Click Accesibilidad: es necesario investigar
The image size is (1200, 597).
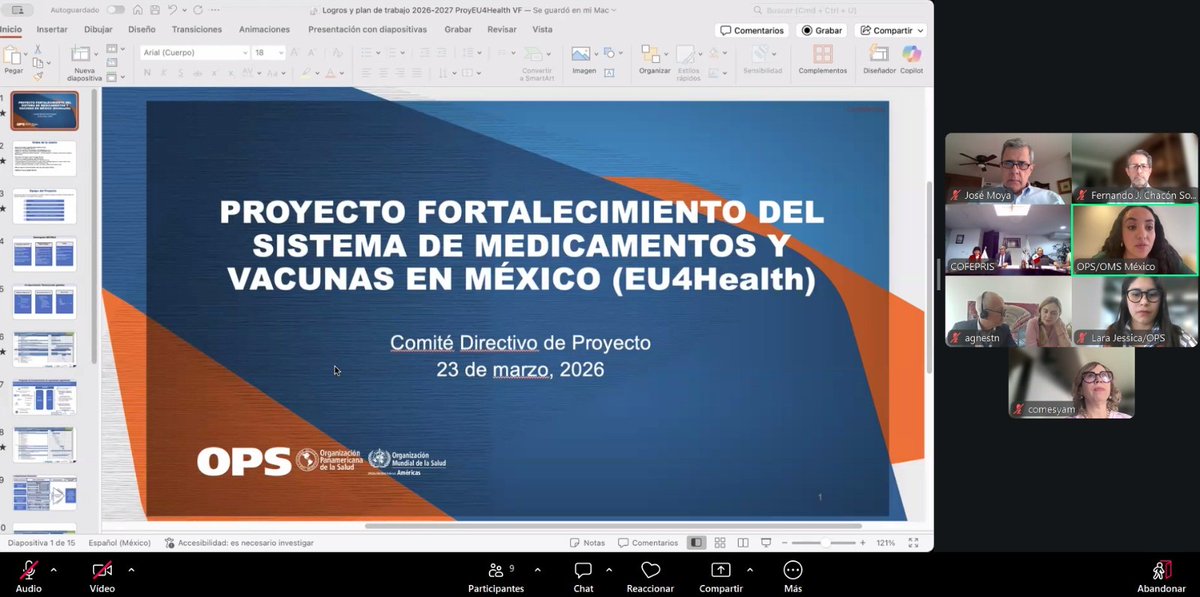239,543
